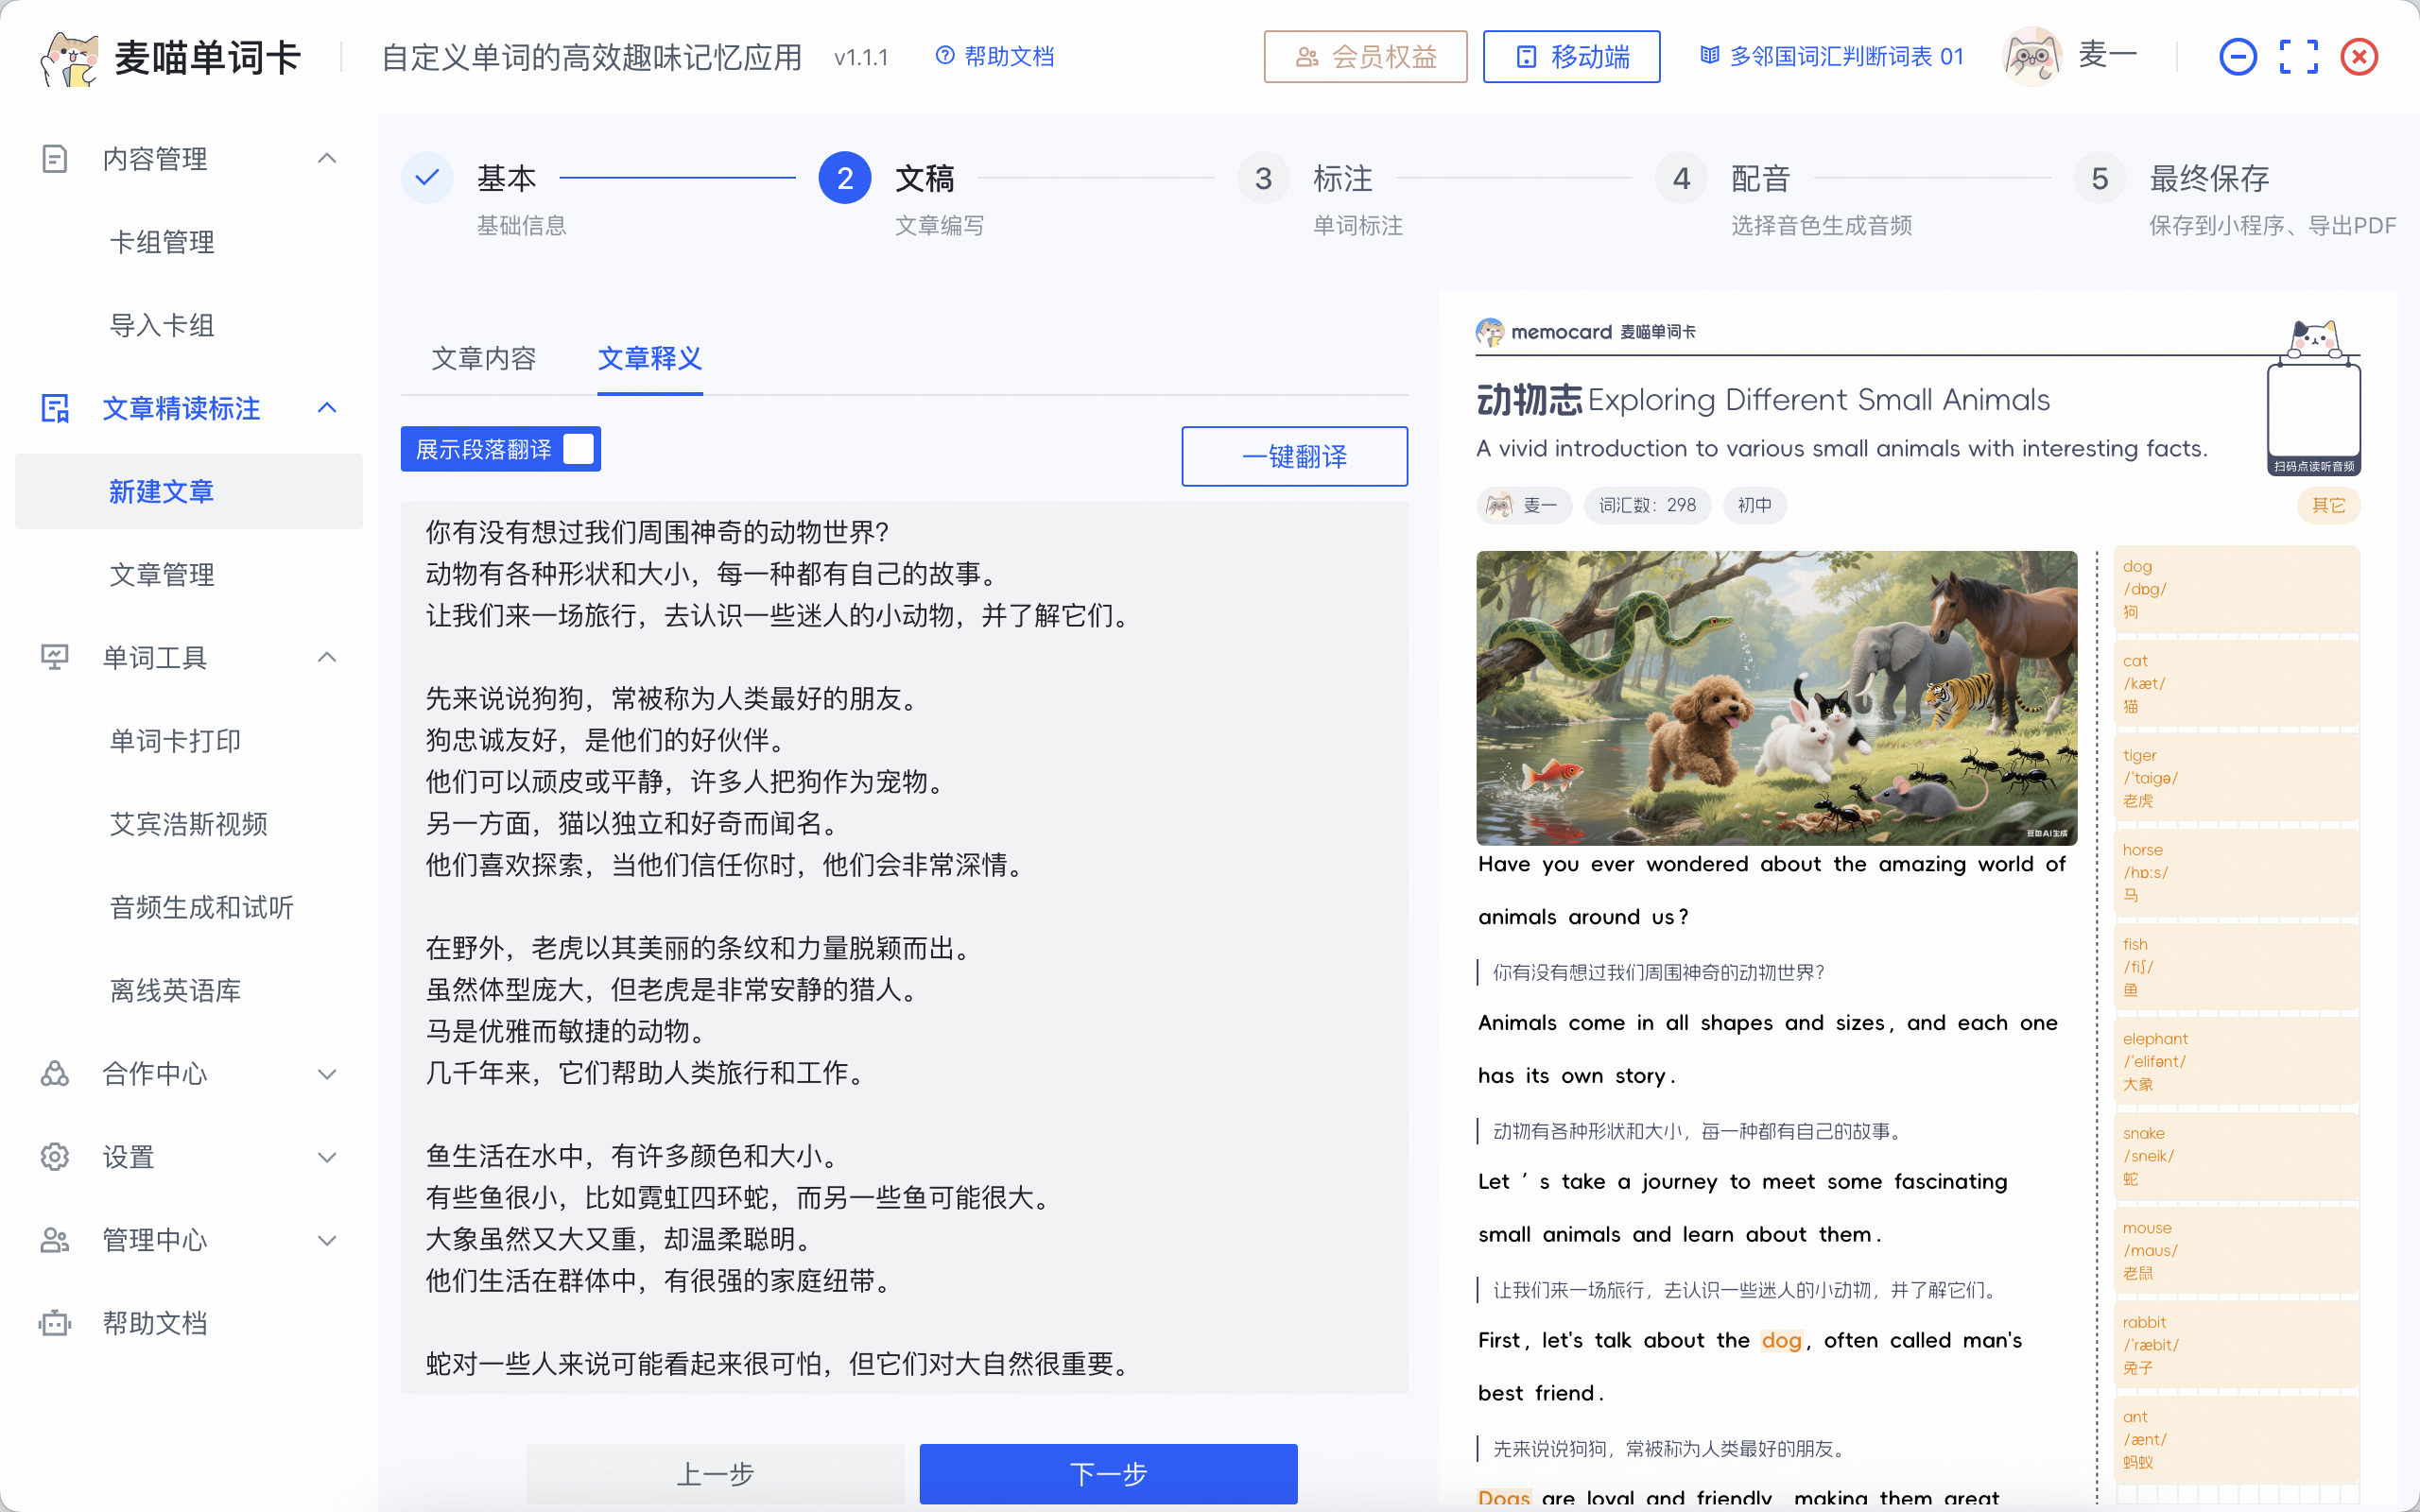Open 文章管理 in the sidebar
The width and height of the screenshot is (2420, 1512).
(x=162, y=574)
